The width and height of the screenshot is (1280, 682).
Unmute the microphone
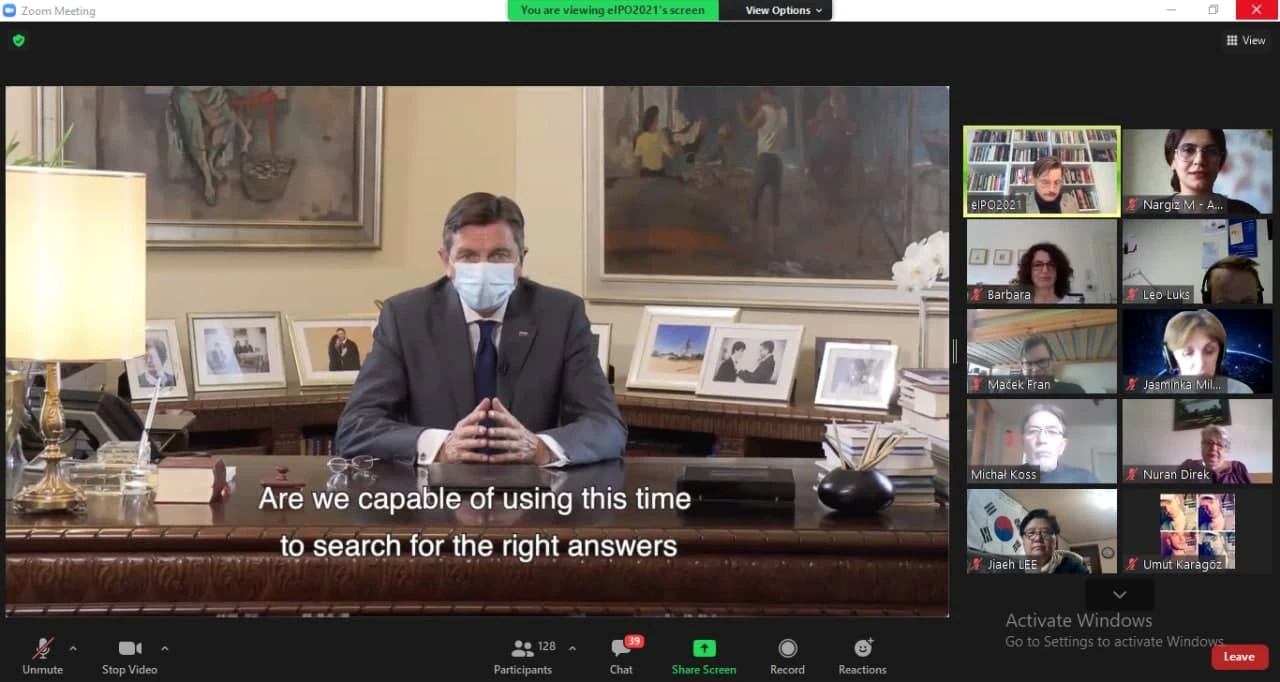pos(42,649)
